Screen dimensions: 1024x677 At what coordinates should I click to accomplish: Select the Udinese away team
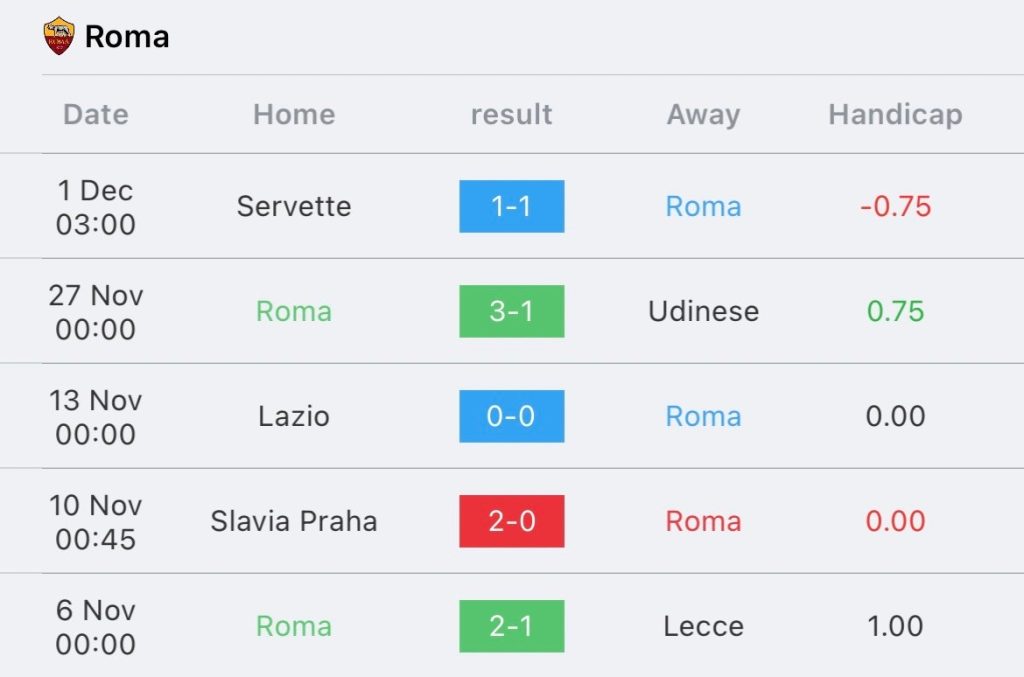tap(703, 311)
